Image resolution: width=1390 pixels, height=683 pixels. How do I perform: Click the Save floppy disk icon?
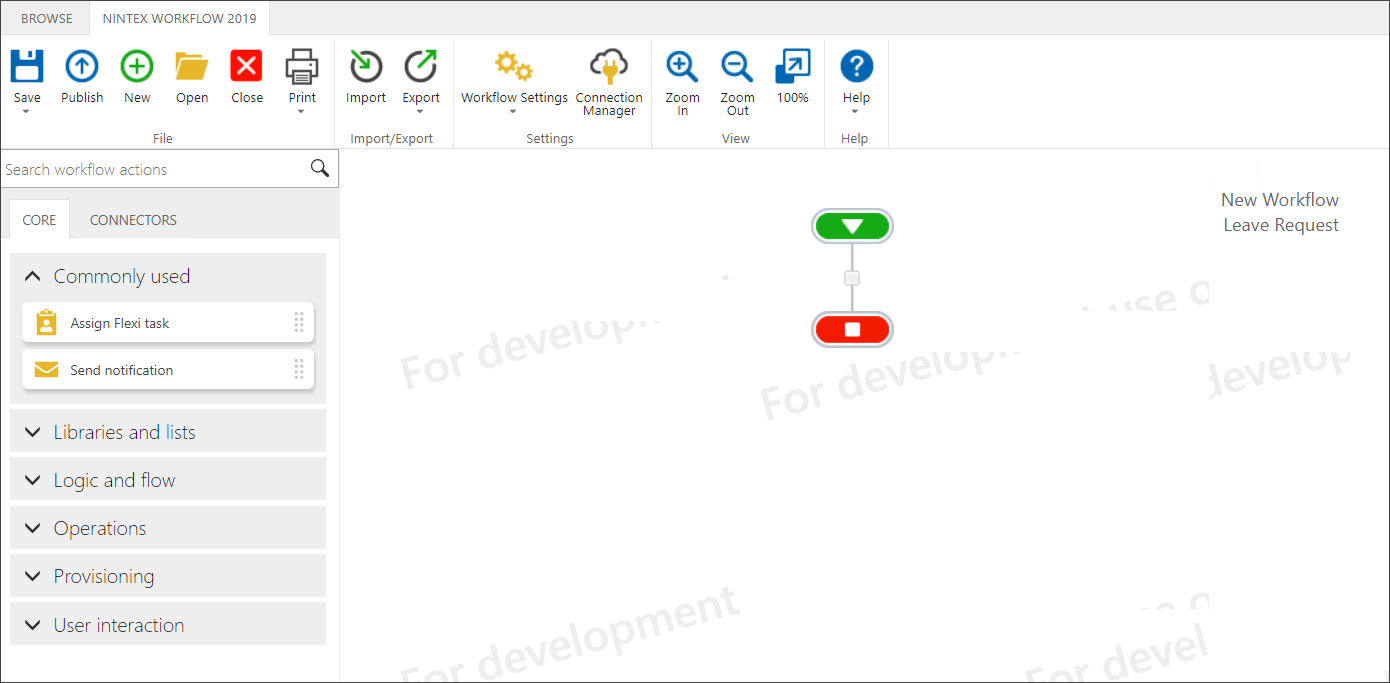[x=27, y=66]
